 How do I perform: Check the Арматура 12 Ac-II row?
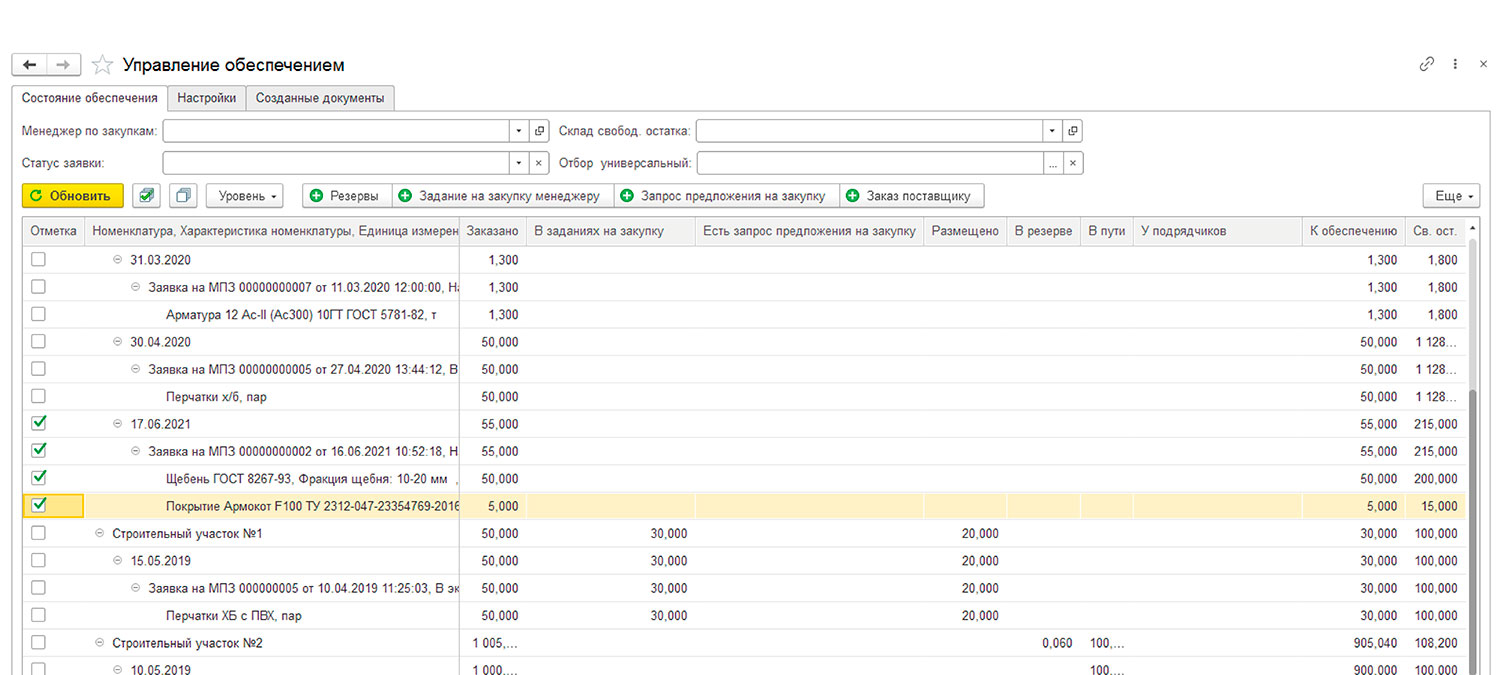click(38, 314)
